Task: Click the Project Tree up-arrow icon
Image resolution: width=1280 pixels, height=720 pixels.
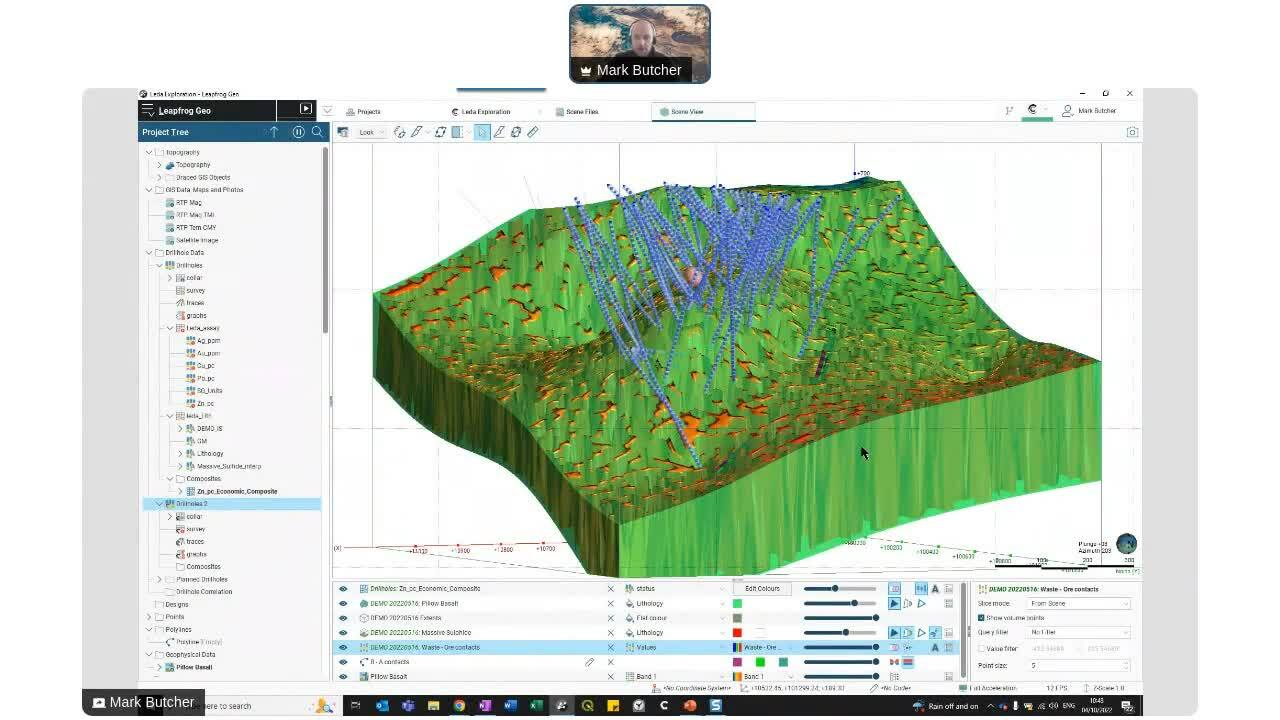Action: tap(274, 132)
